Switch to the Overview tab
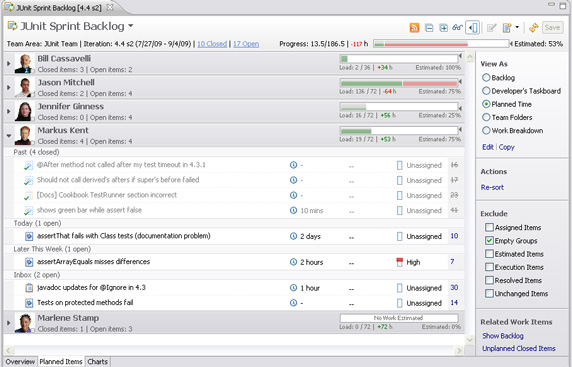Viewport: 572px width, 367px height. click(20, 362)
